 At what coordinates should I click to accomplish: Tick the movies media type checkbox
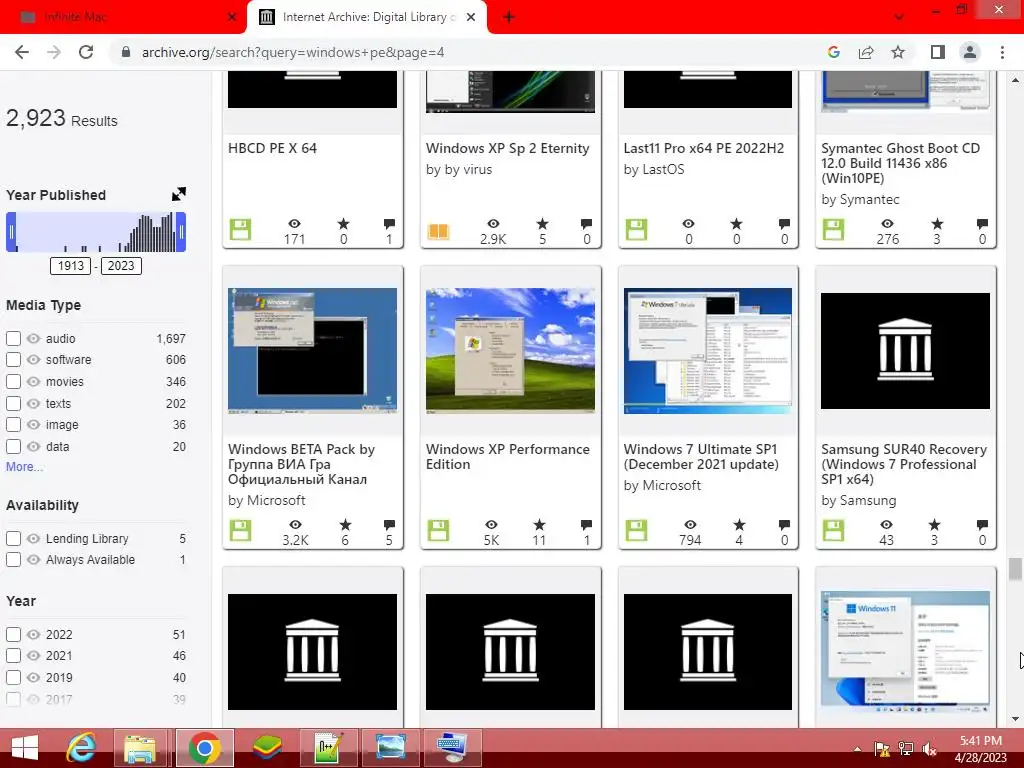point(13,381)
